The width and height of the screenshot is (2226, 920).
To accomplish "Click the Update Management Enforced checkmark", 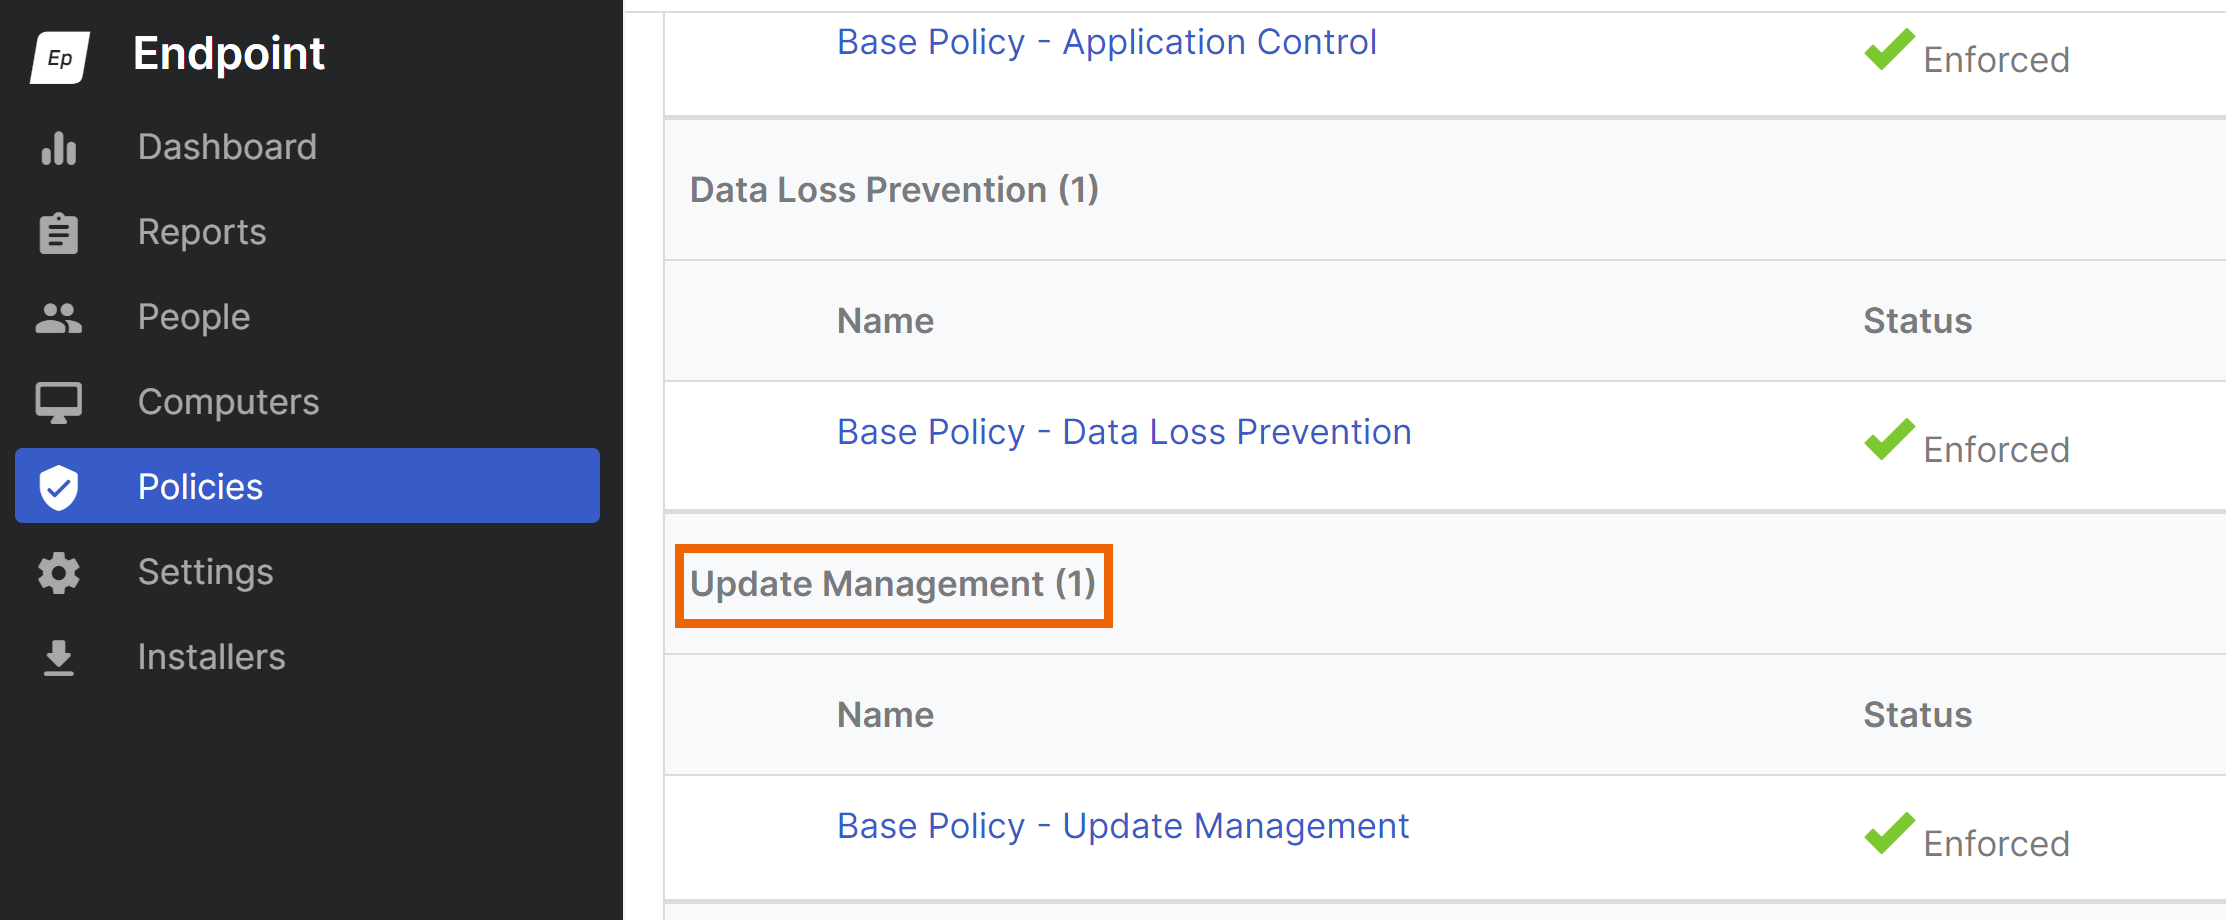I will [1889, 833].
